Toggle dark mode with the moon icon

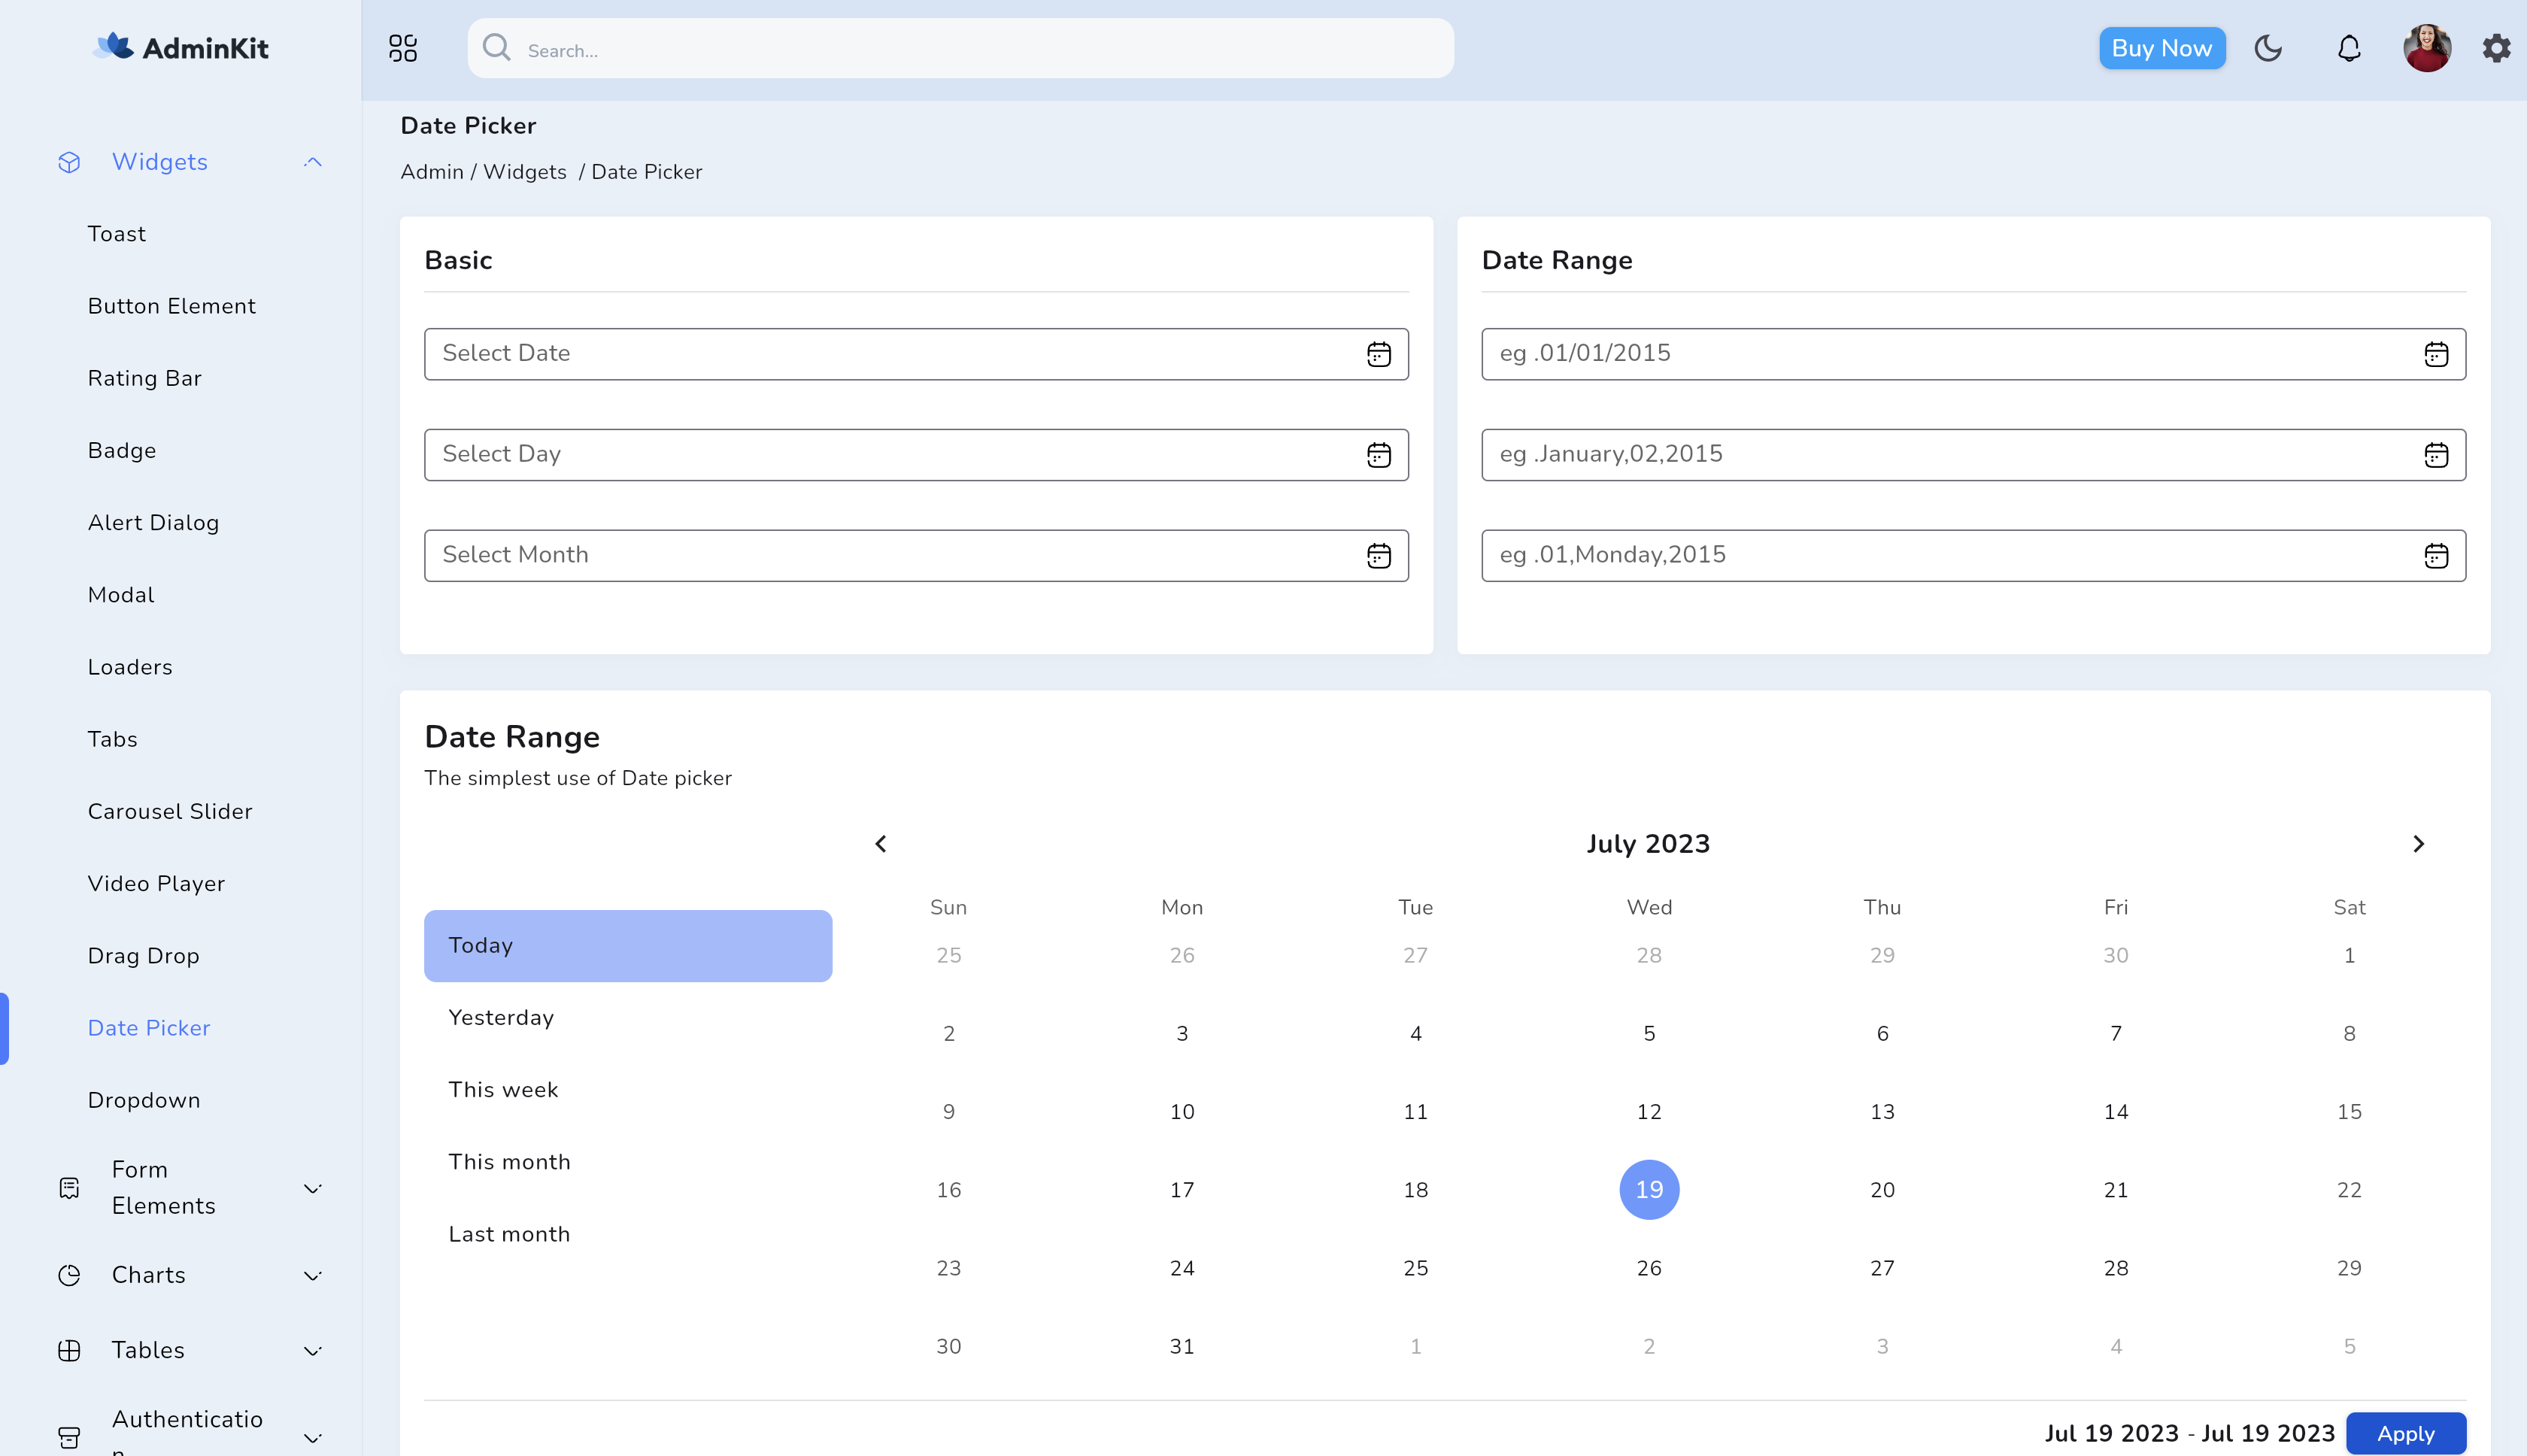point(2268,47)
